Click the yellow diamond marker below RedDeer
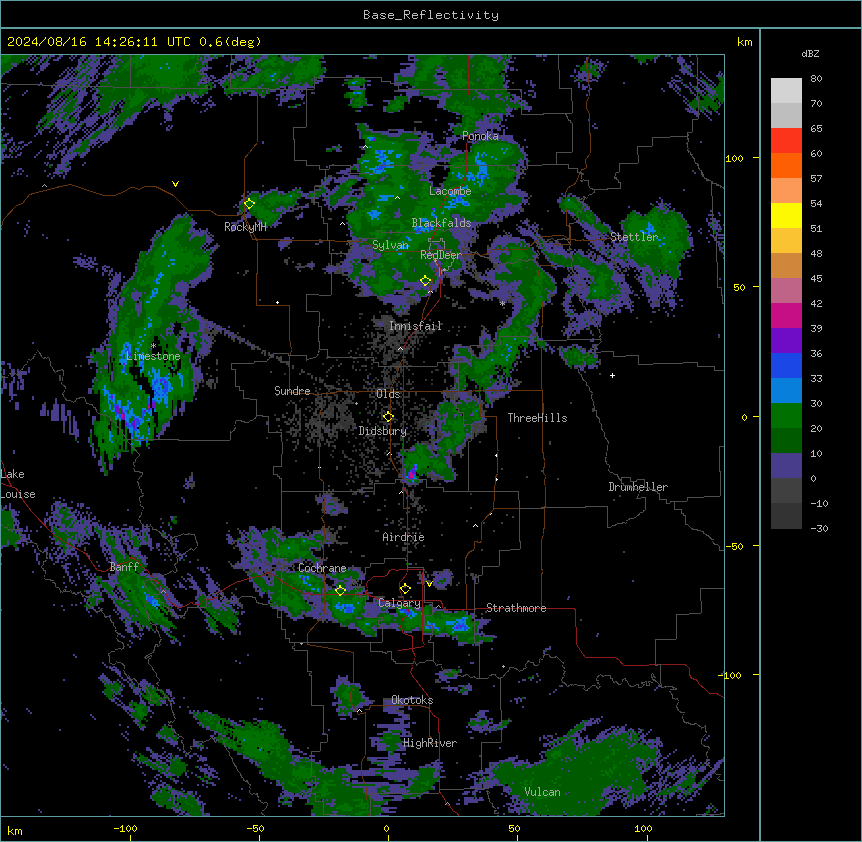 [x=425, y=281]
